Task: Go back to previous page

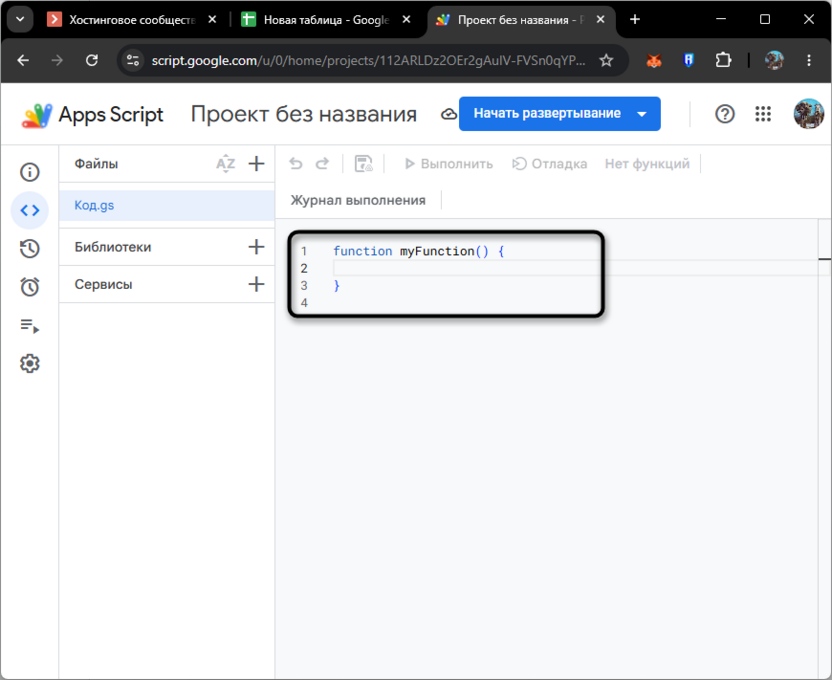Action: point(23,60)
